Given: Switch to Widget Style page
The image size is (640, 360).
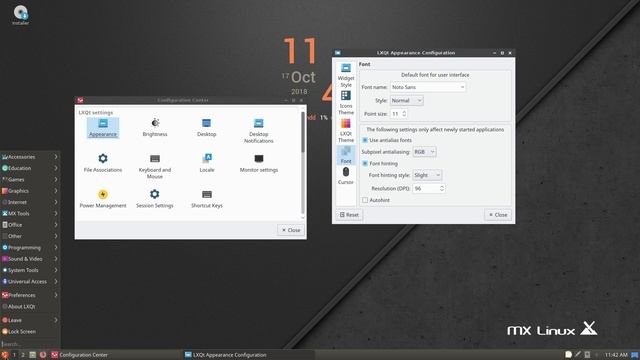Looking at the screenshot, I should tap(346, 75).
